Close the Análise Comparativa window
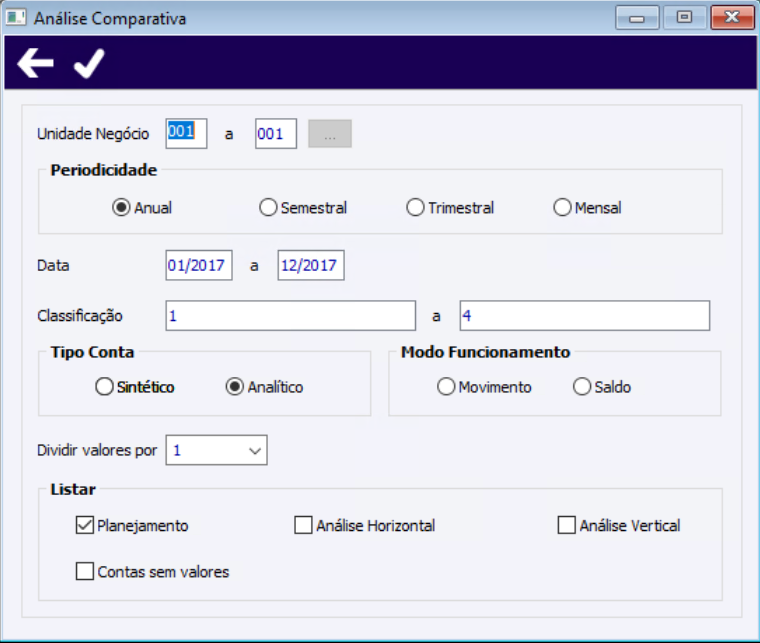This screenshot has height=643, width=760. coord(732,18)
